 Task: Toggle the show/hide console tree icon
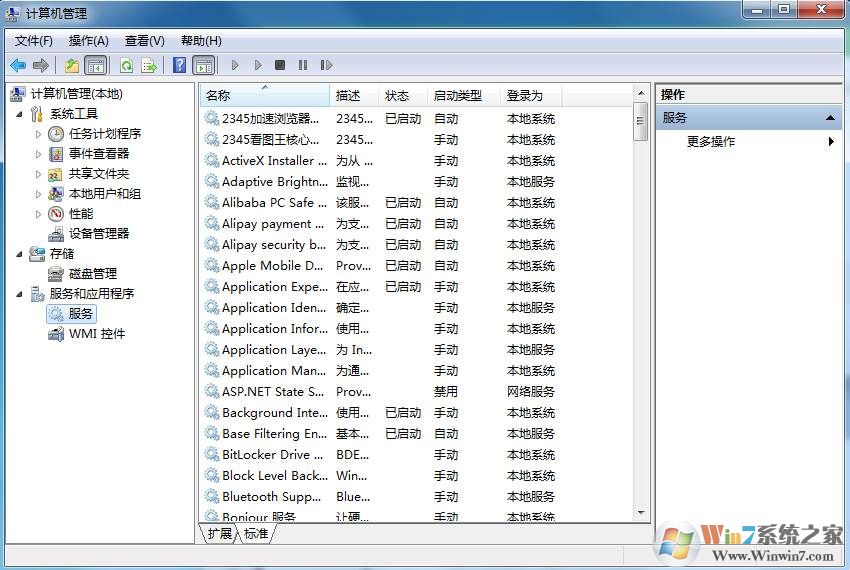[96, 65]
